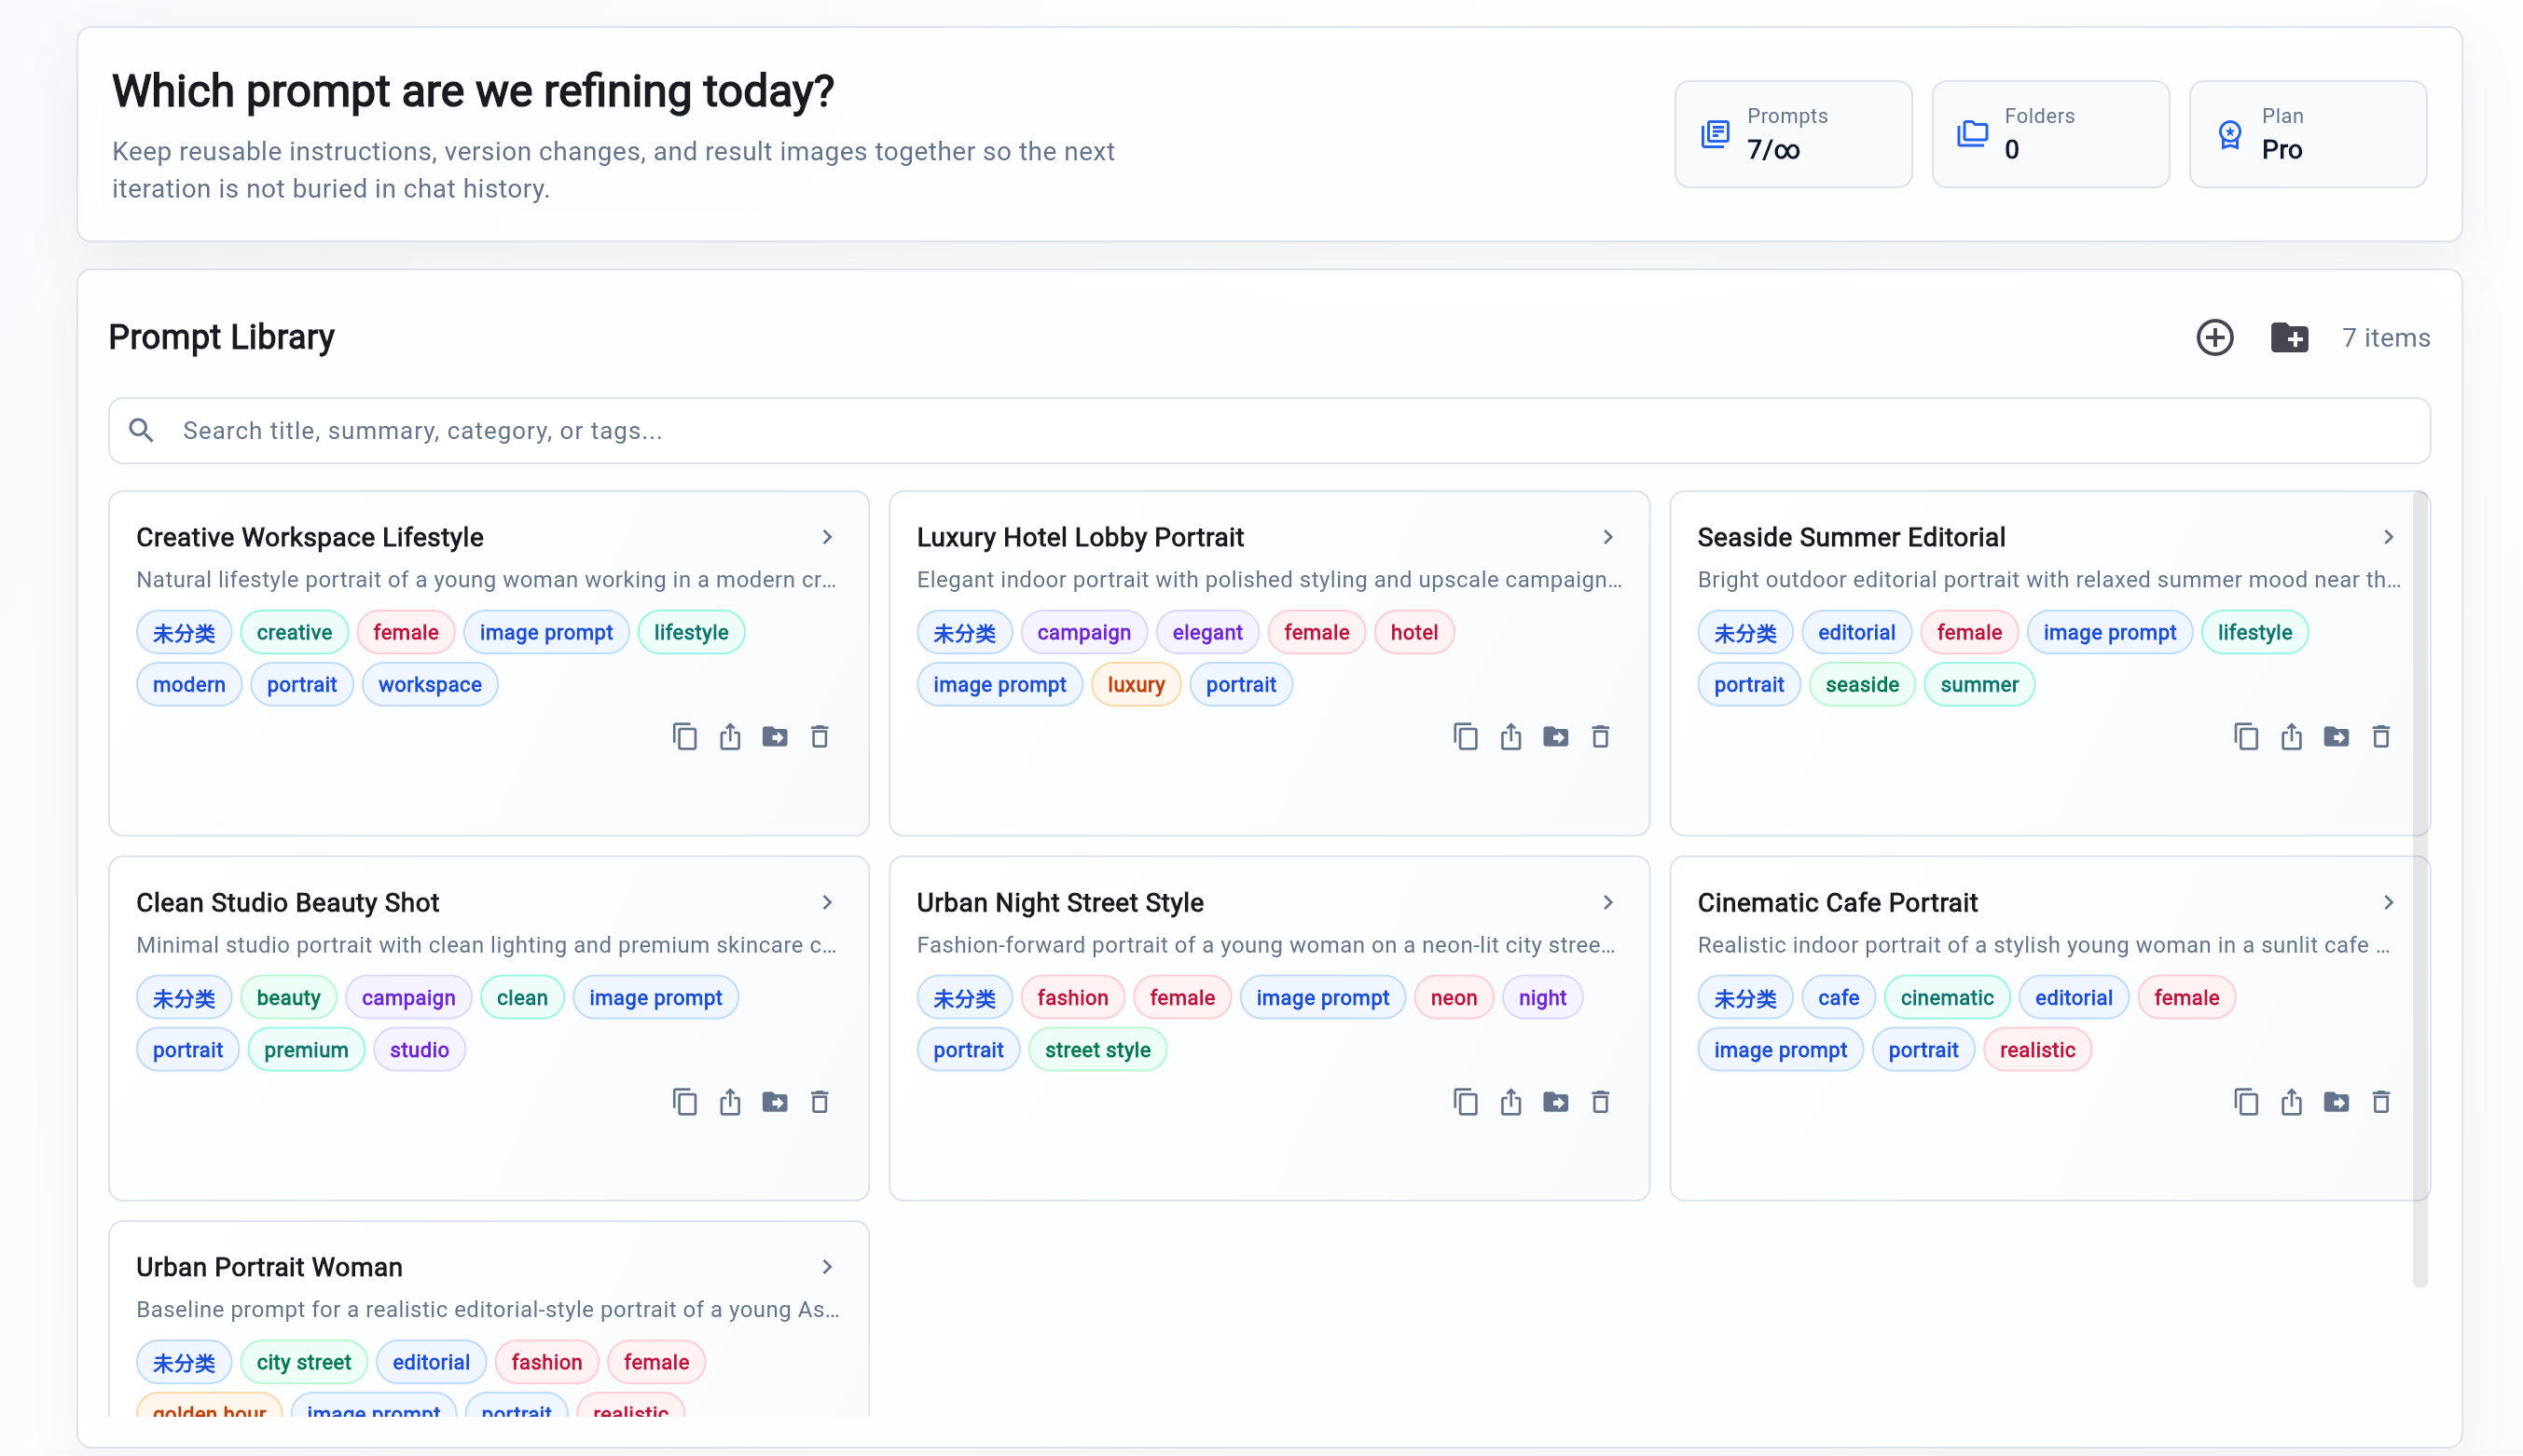Delete the Cinematic Cafe Portrait prompt

tap(2382, 1102)
